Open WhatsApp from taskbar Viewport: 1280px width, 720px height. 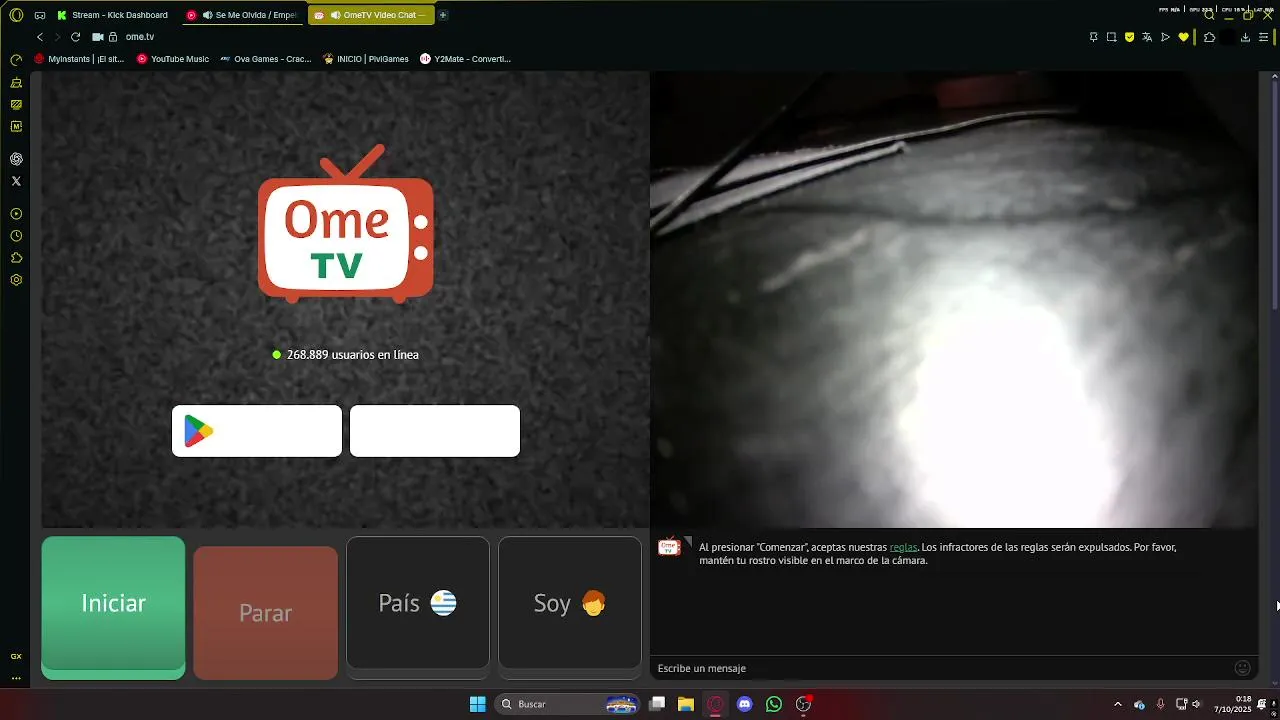click(x=774, y=704)
